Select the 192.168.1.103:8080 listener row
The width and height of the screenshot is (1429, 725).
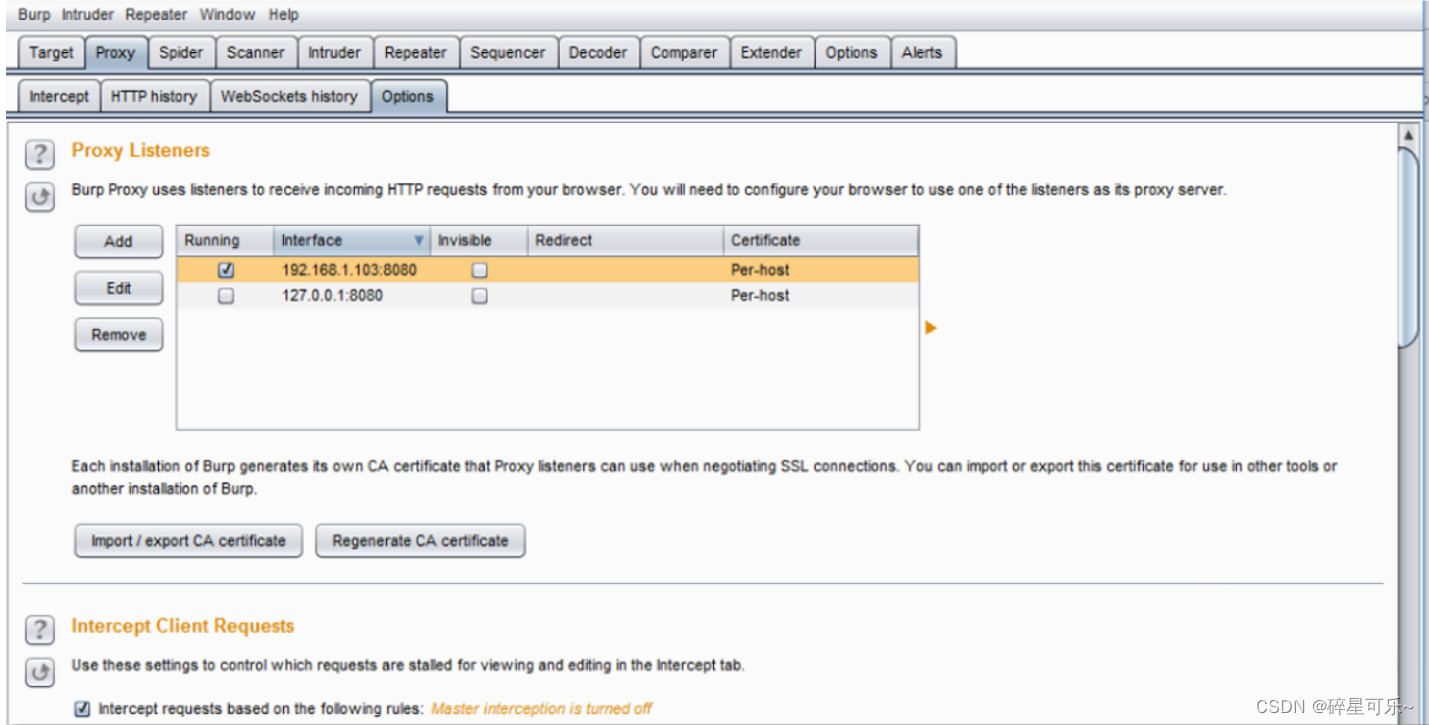[548, 270]
